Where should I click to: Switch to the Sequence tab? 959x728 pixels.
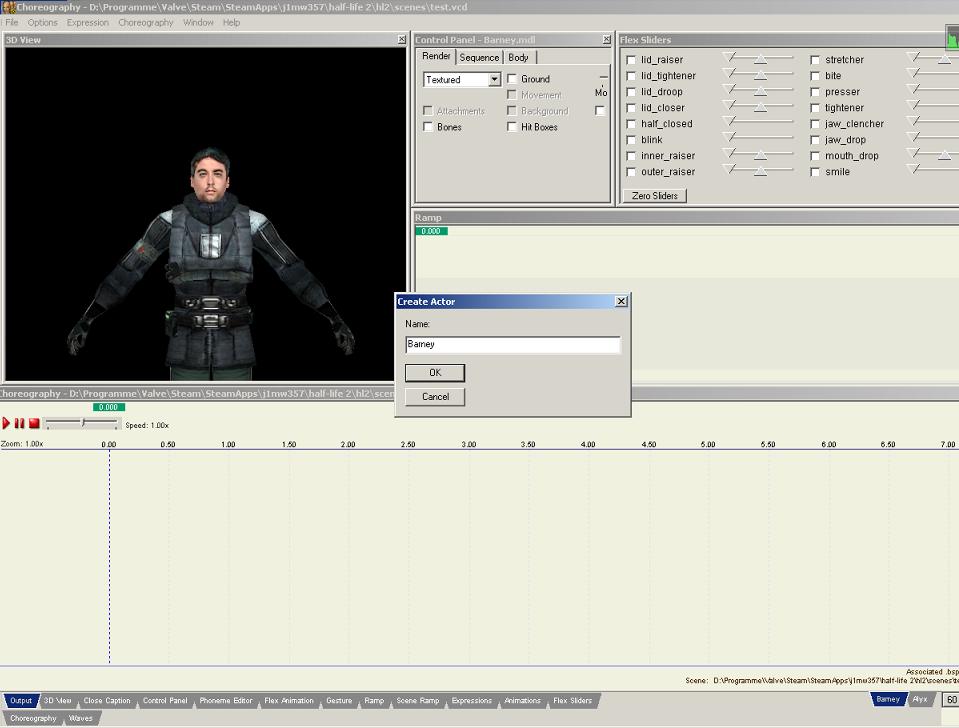(480, 58)
